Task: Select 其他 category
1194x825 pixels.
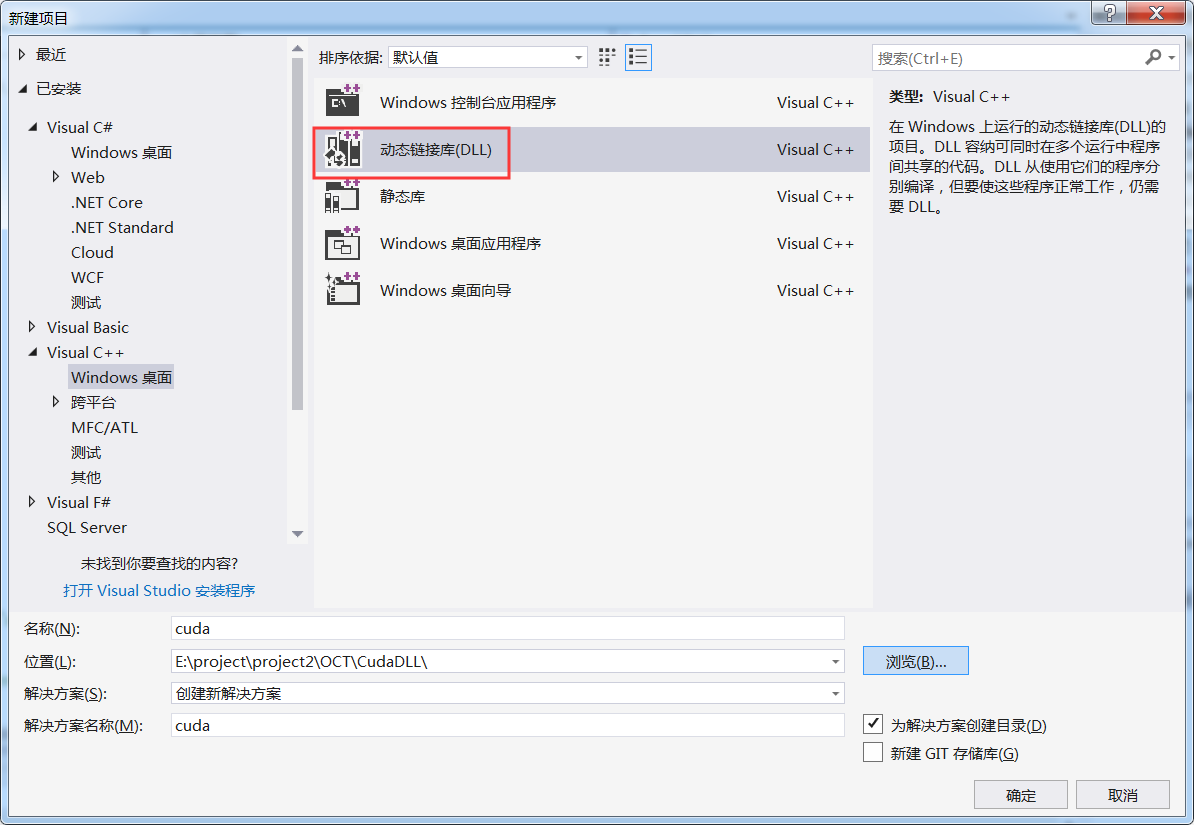Action: pos(86,478)
